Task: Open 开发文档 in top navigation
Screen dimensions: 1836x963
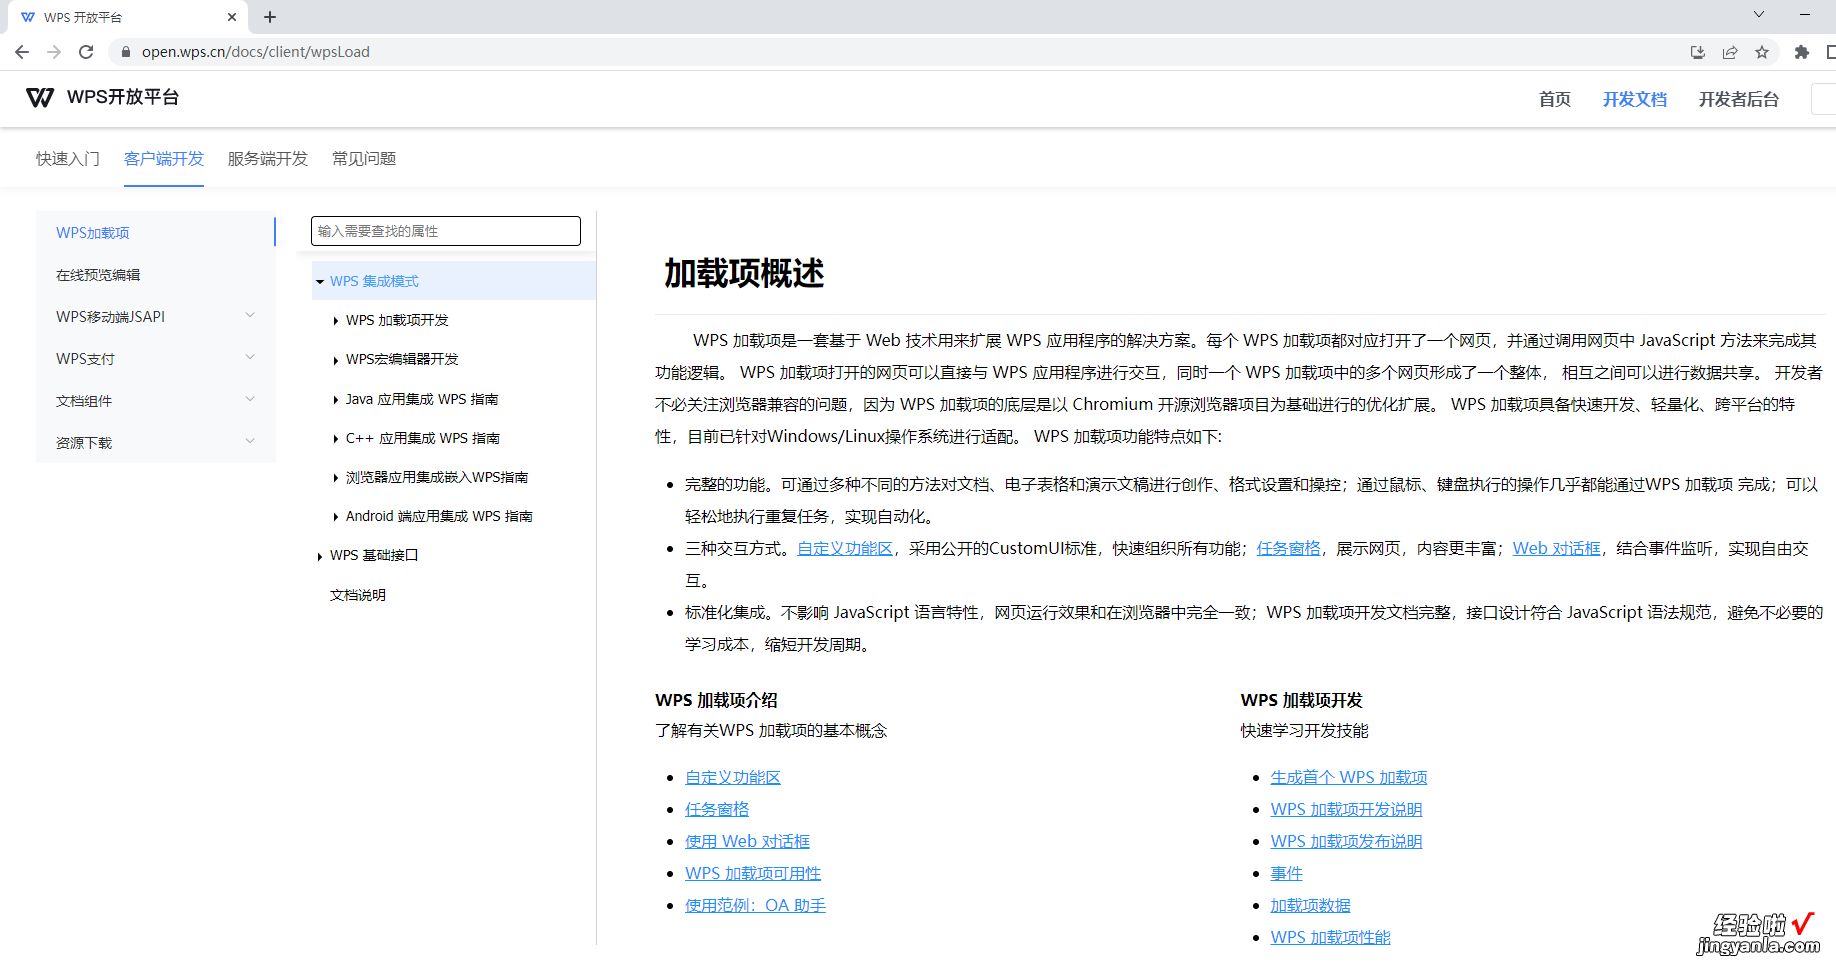Action: [x=1634, y=99]
